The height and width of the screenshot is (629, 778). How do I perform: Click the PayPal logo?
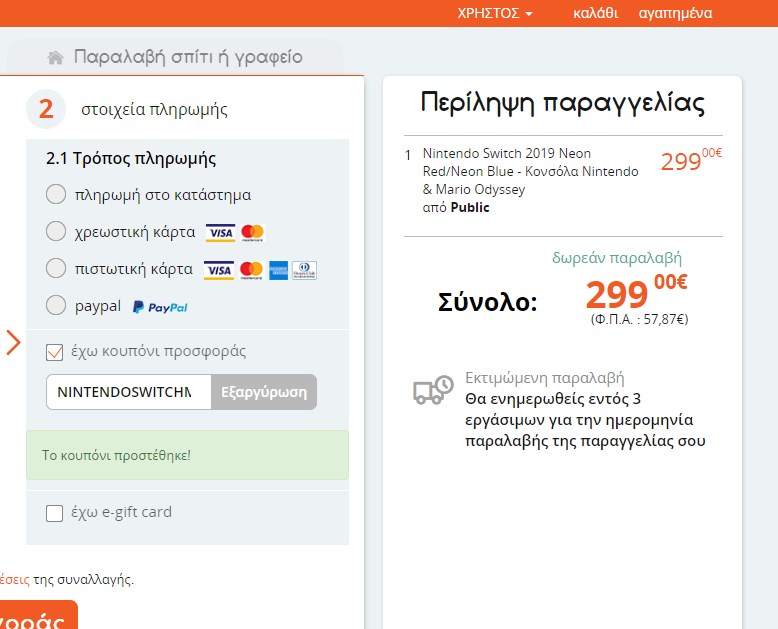[x=160, y=308]
